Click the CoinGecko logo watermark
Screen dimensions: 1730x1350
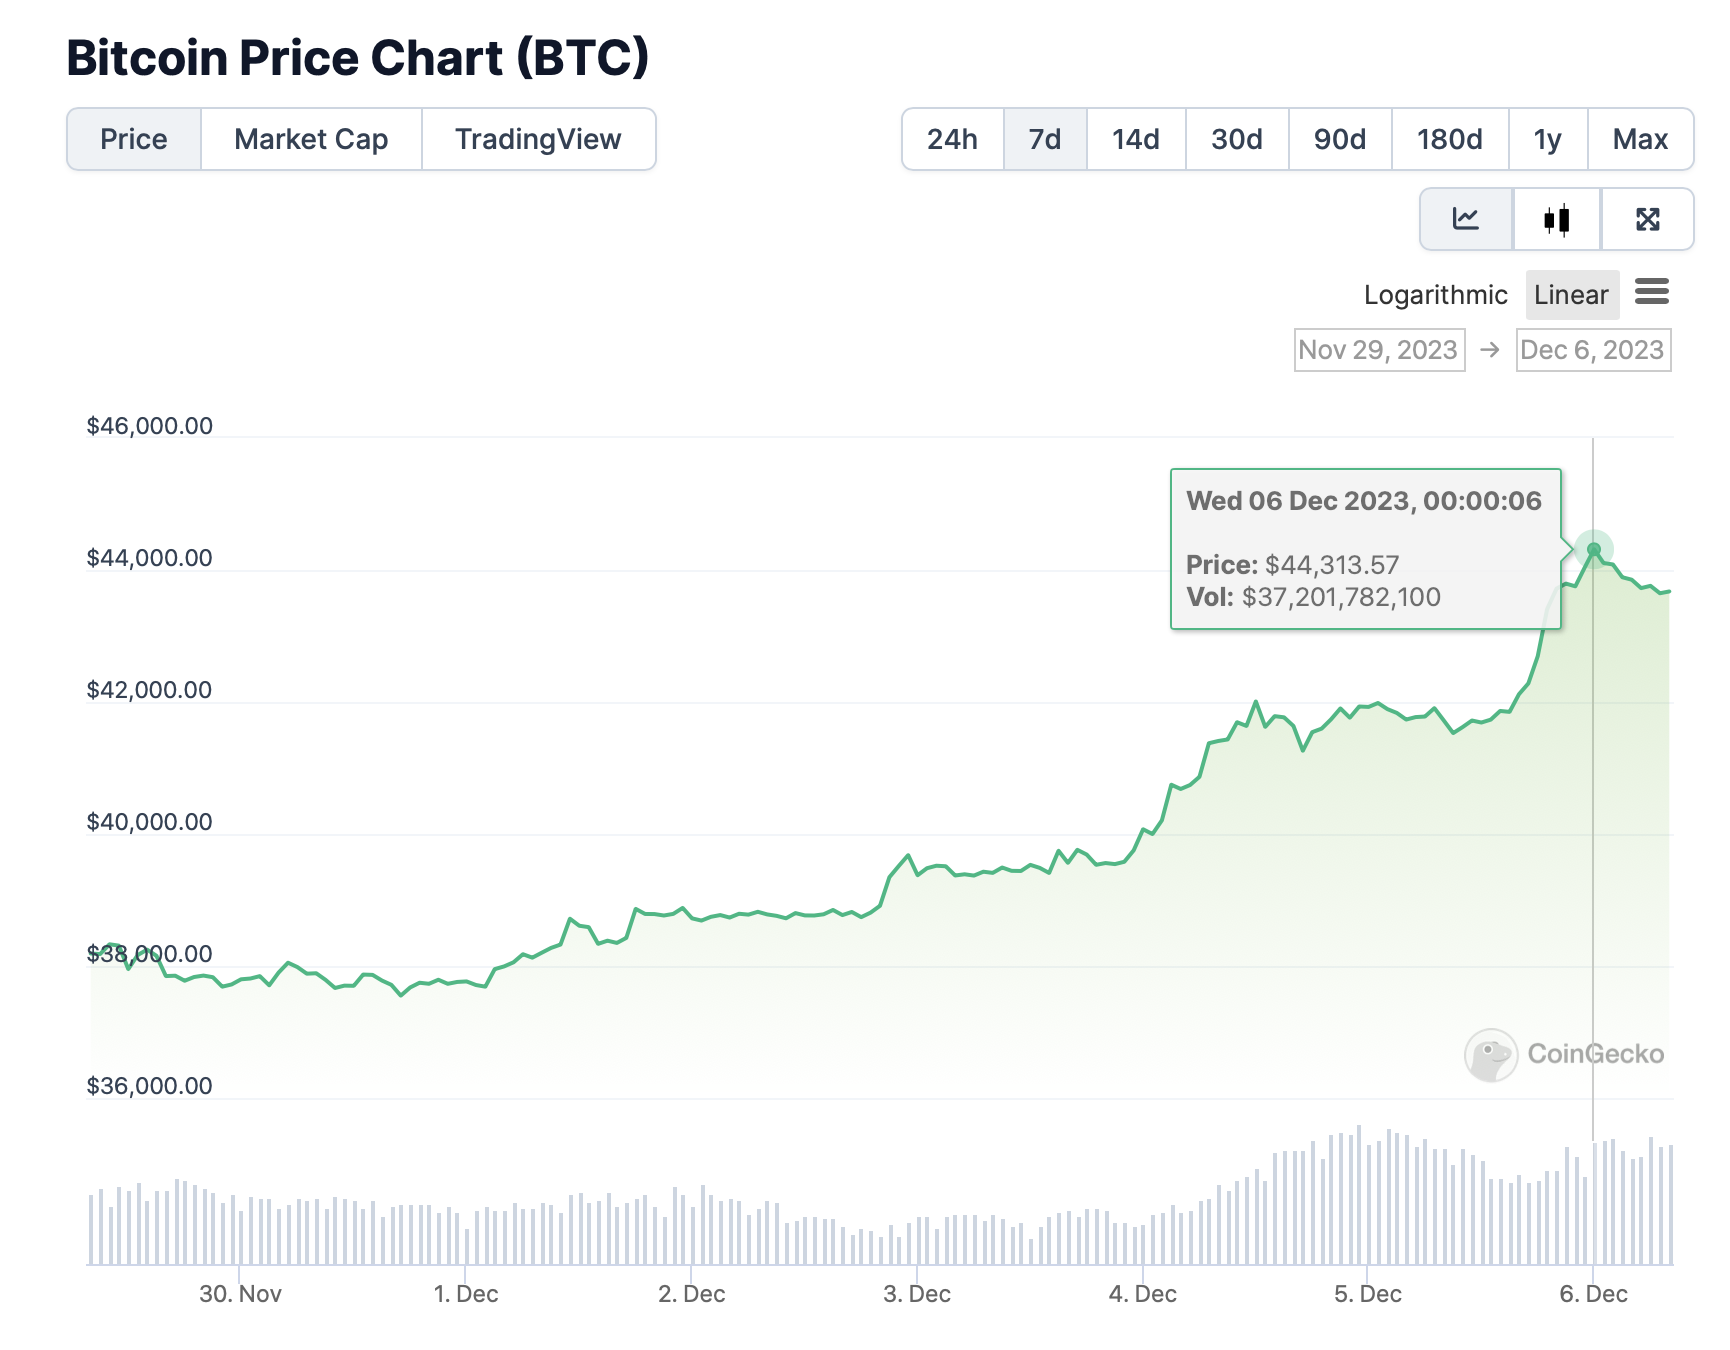pyautogui.click(x=1564, y=1054)
